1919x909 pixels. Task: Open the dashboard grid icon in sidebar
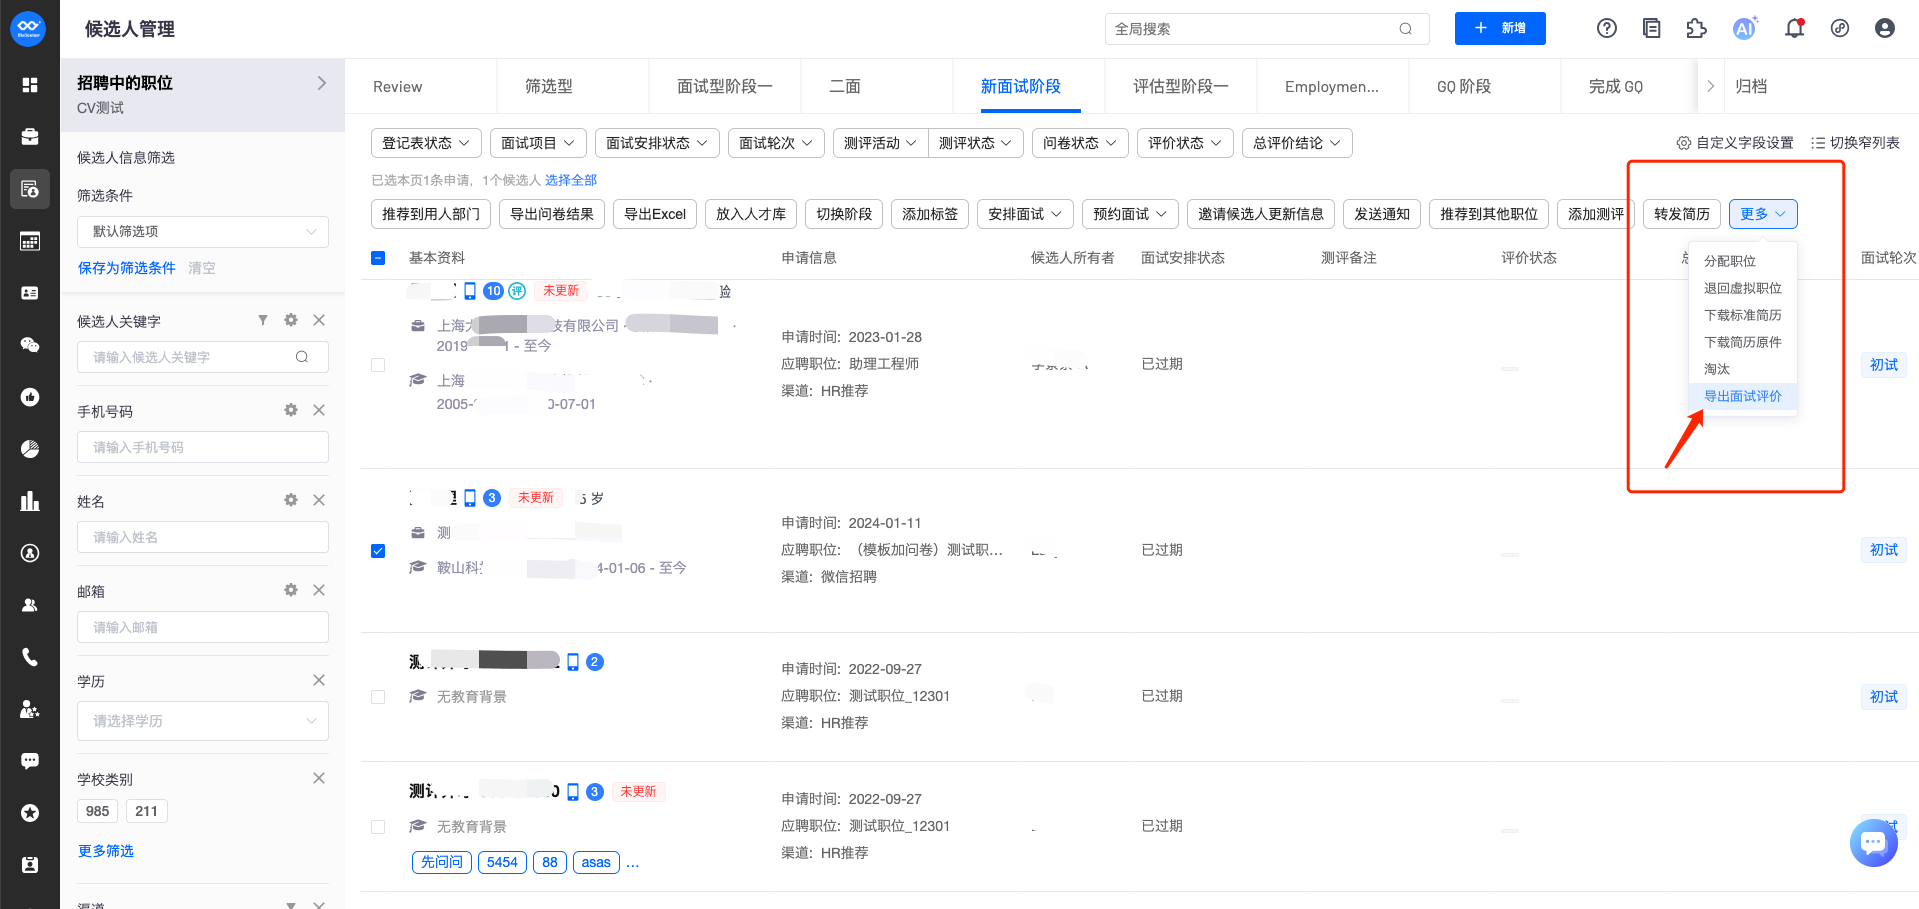pyautogui.click(x=30, y=85)
